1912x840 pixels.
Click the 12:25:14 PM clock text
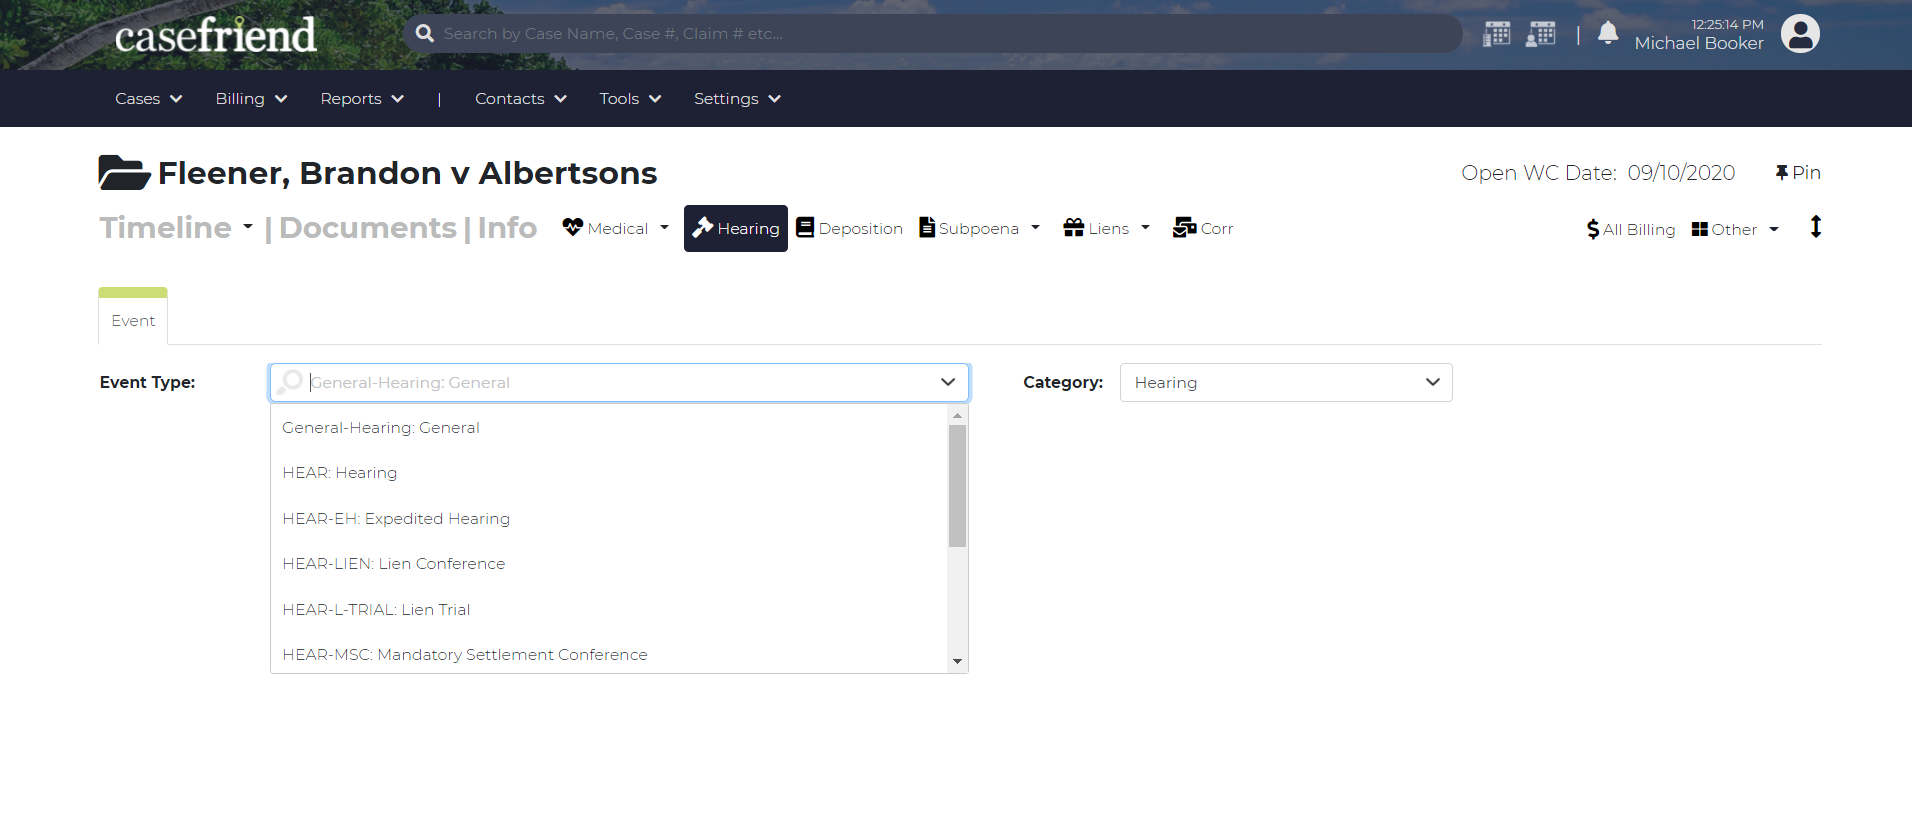click(x=1727, y=24)
